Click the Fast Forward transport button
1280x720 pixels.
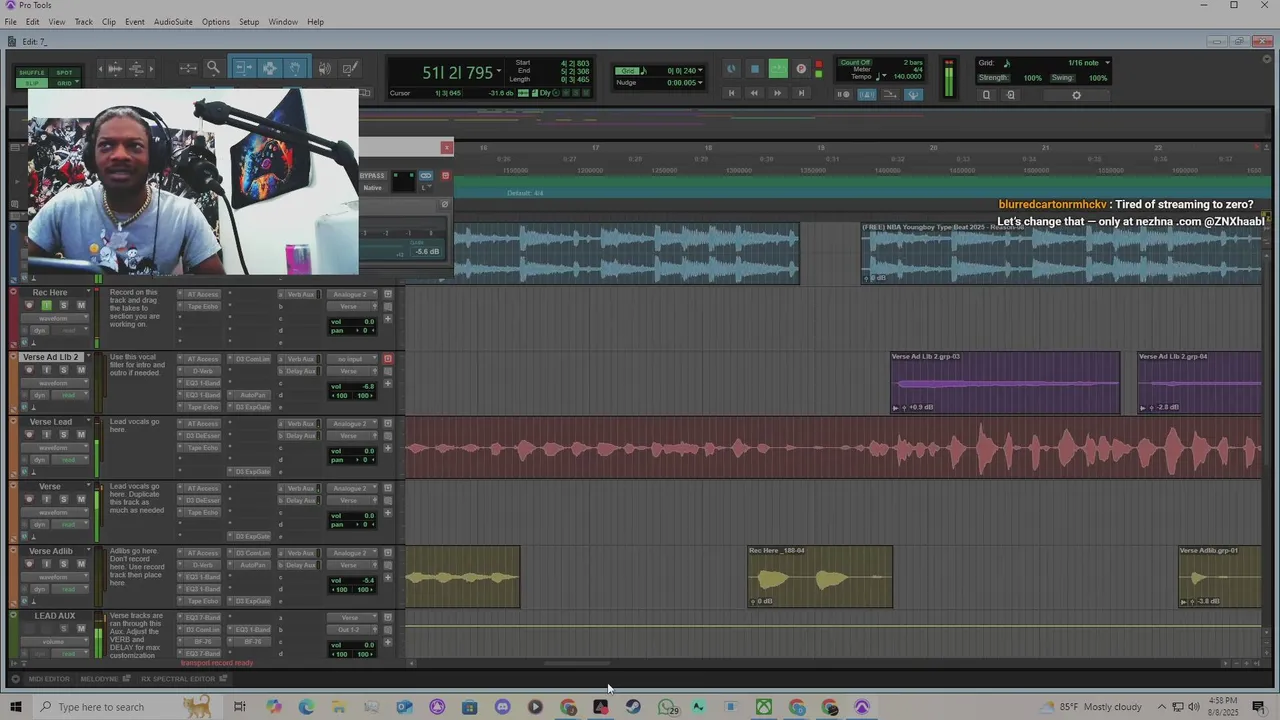[x=777, y=93]
